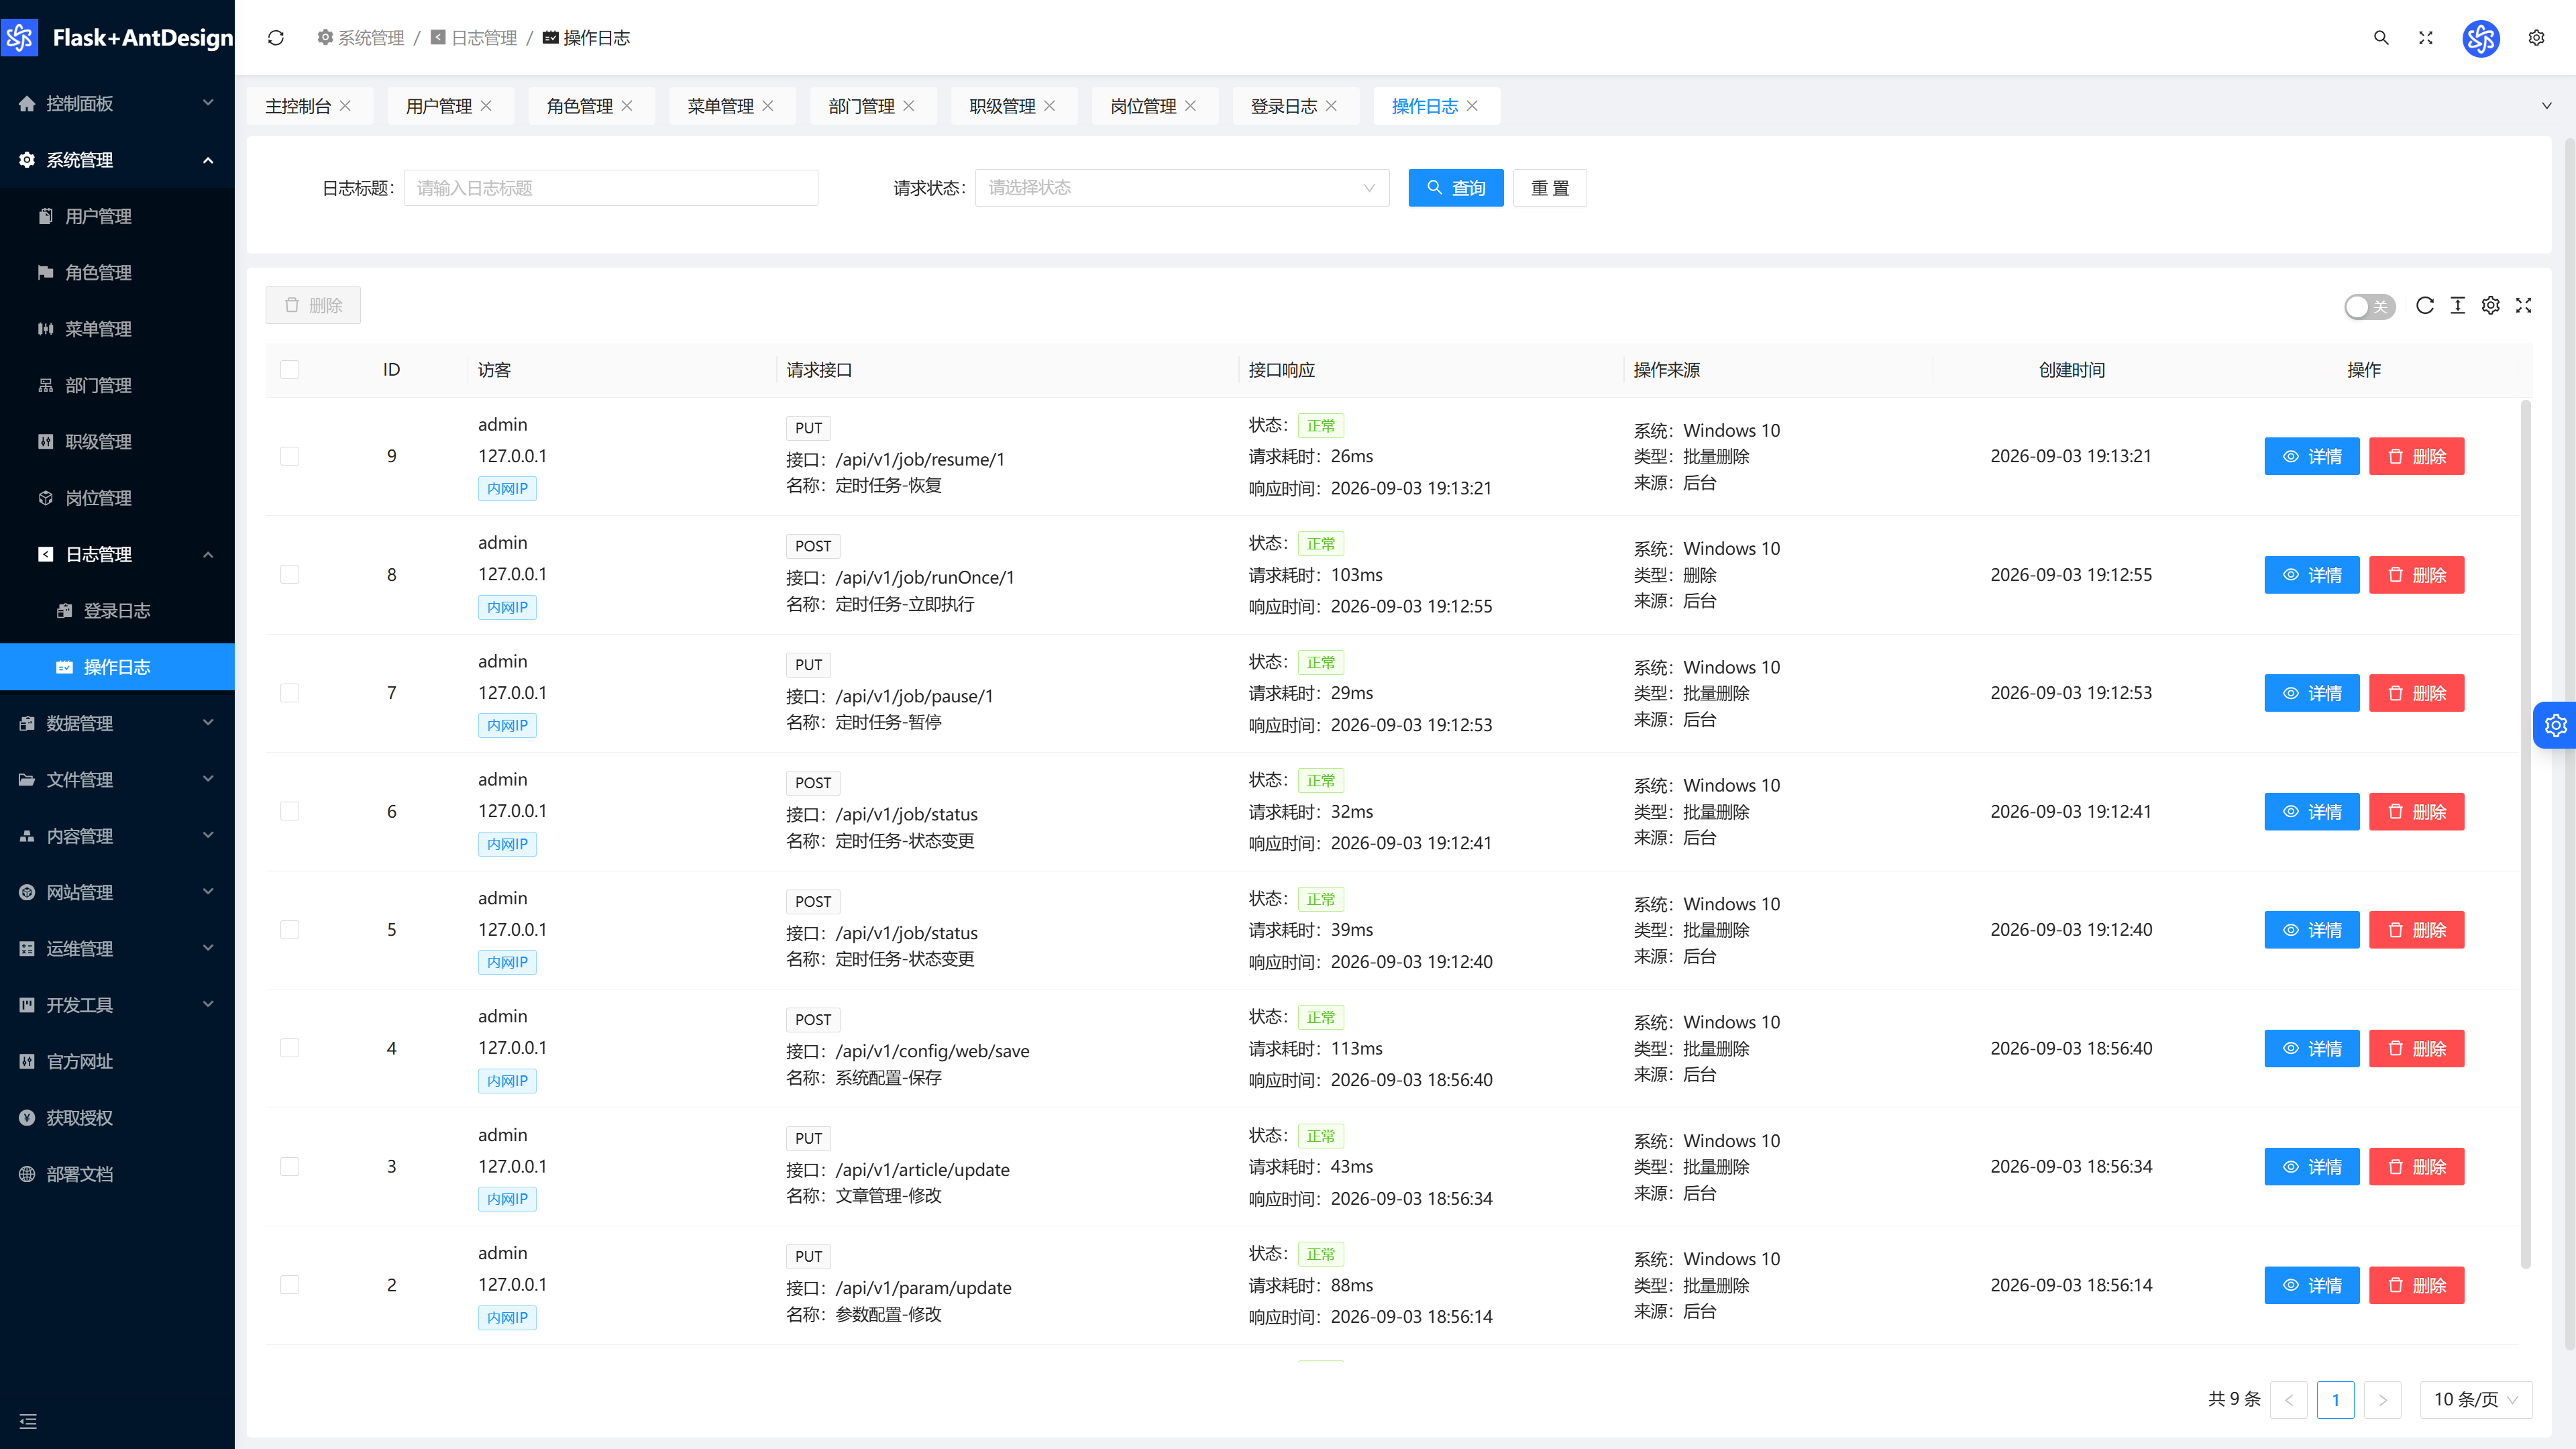Click the table reload icon

click(x=2425, y=306)
